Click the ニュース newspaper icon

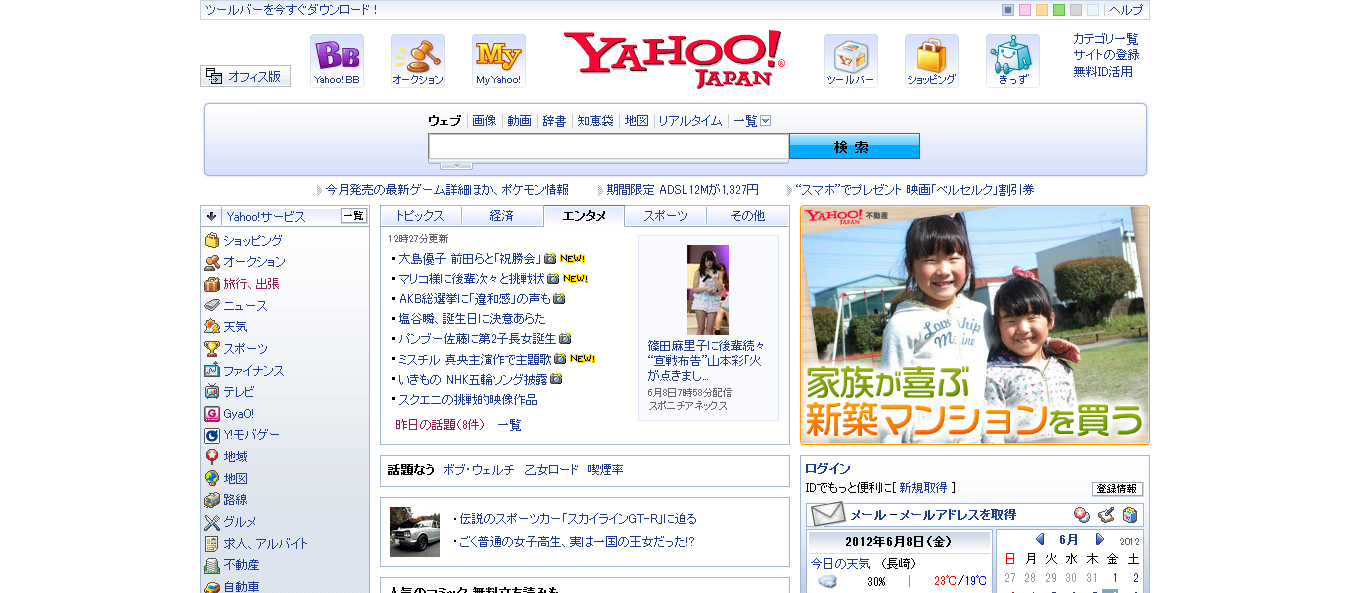click(212, 305)
